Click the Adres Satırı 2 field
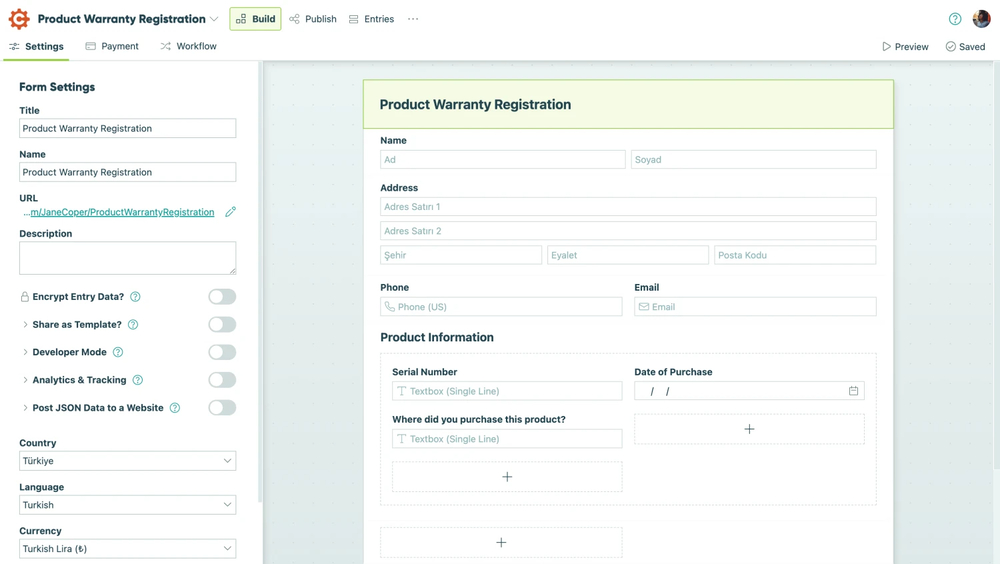 (x=628, y=231)
